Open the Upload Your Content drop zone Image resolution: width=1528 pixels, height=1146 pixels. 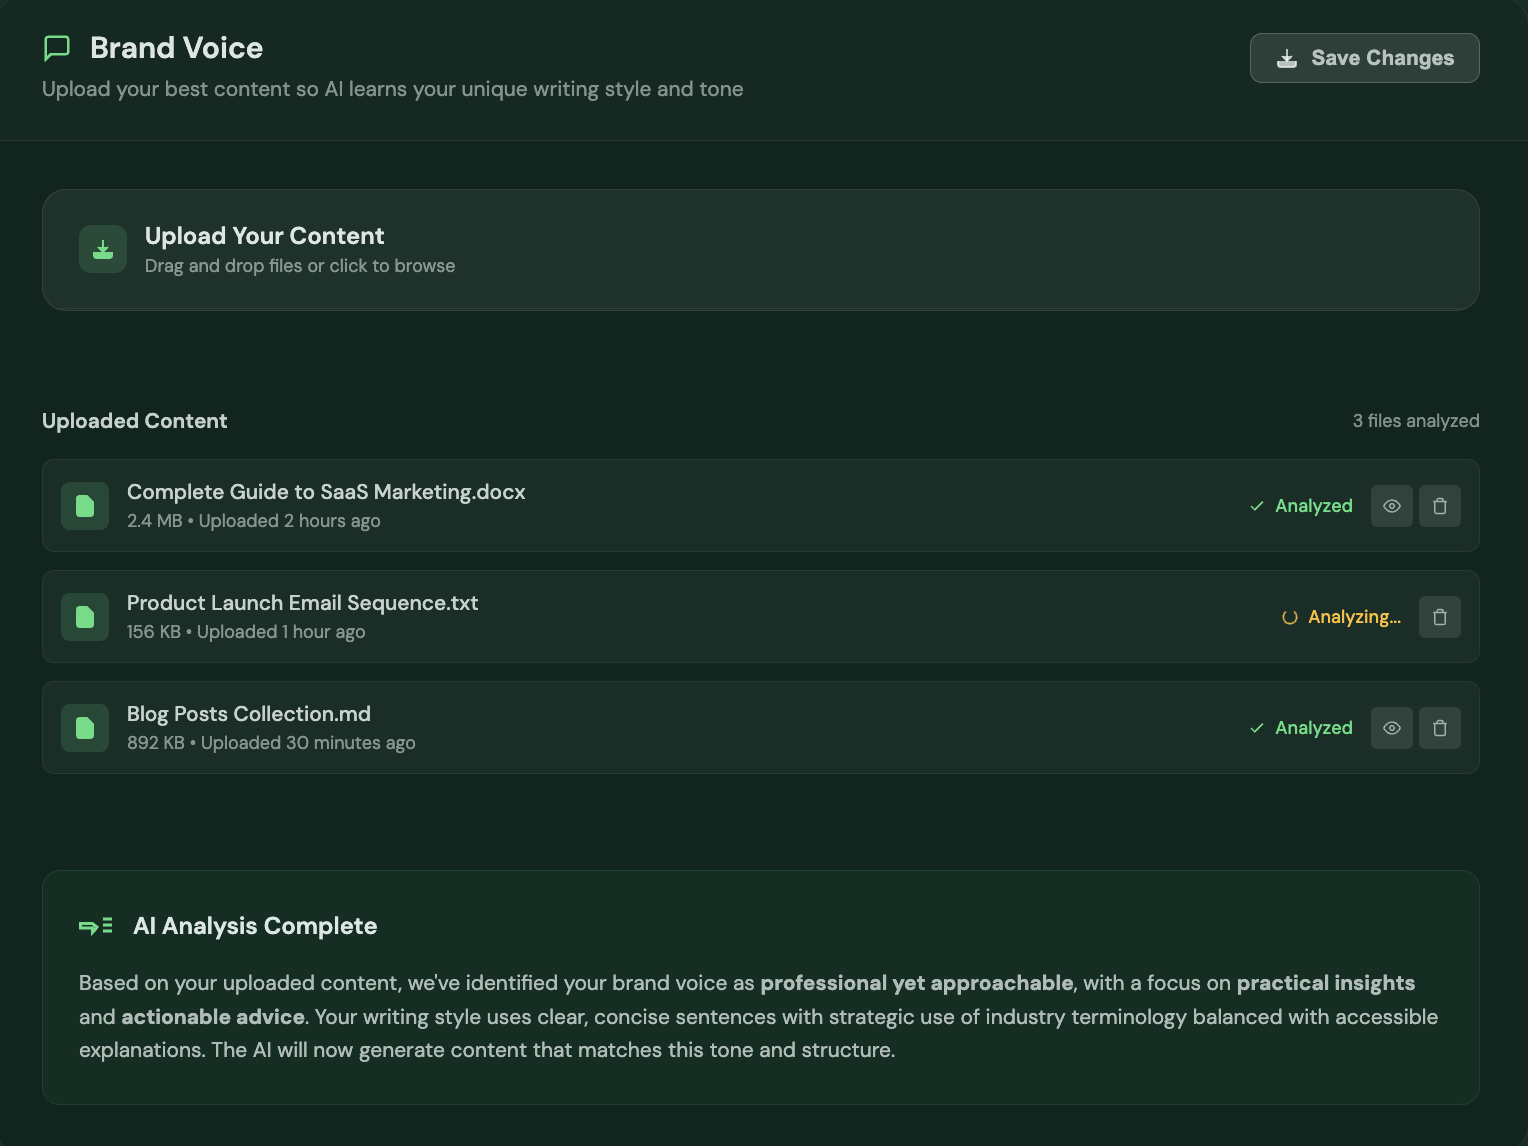[760, 250]
